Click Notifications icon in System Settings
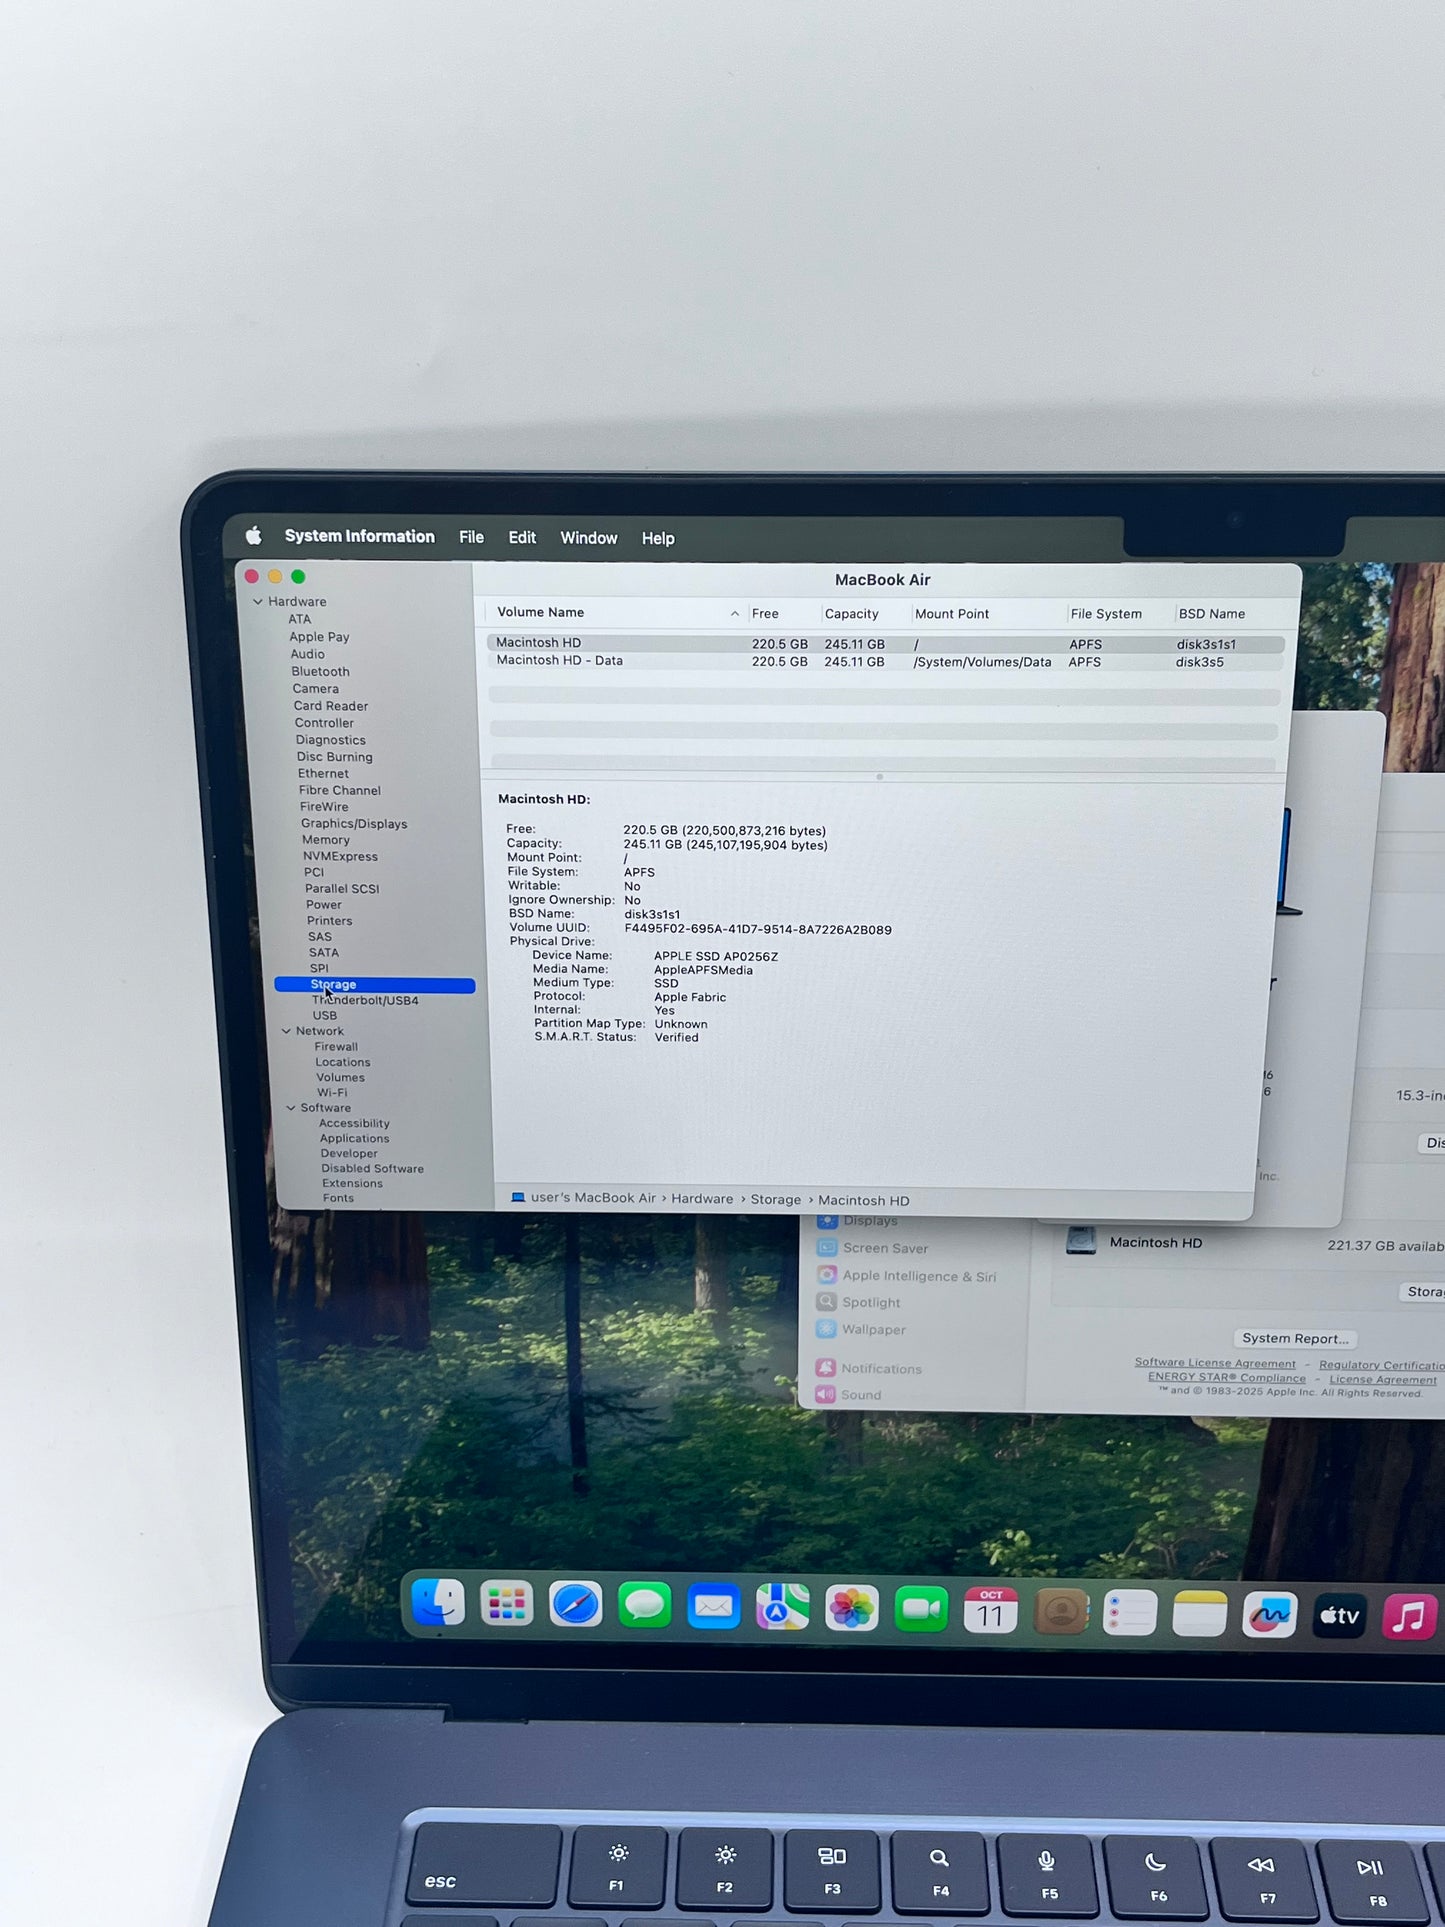This screenshot has height=1927, width=1445. point(825,1368)
